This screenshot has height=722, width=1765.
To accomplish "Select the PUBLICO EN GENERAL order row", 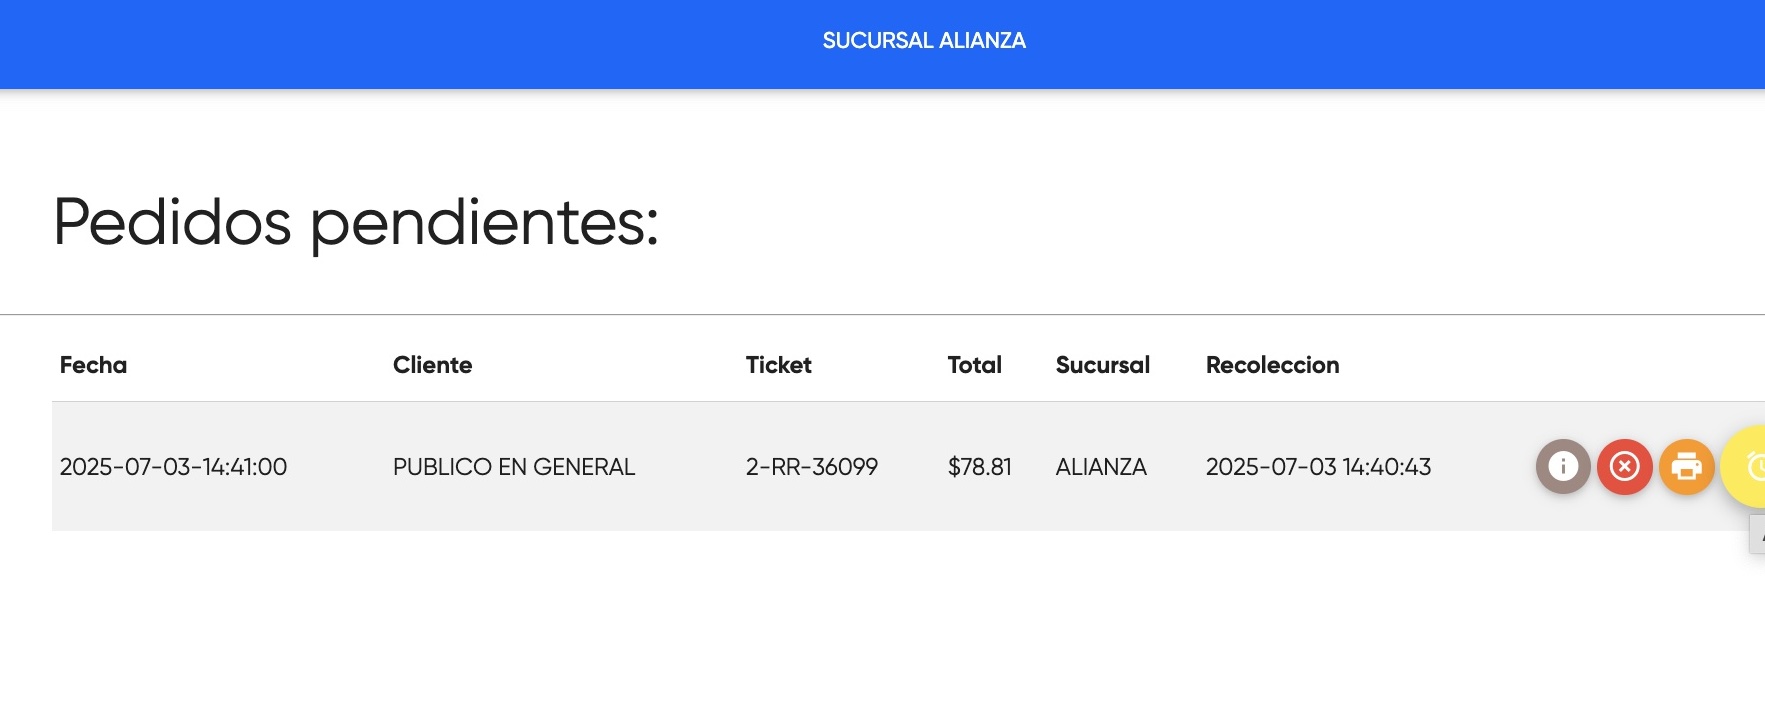I will pyautogui.click(x=514, y=466).
